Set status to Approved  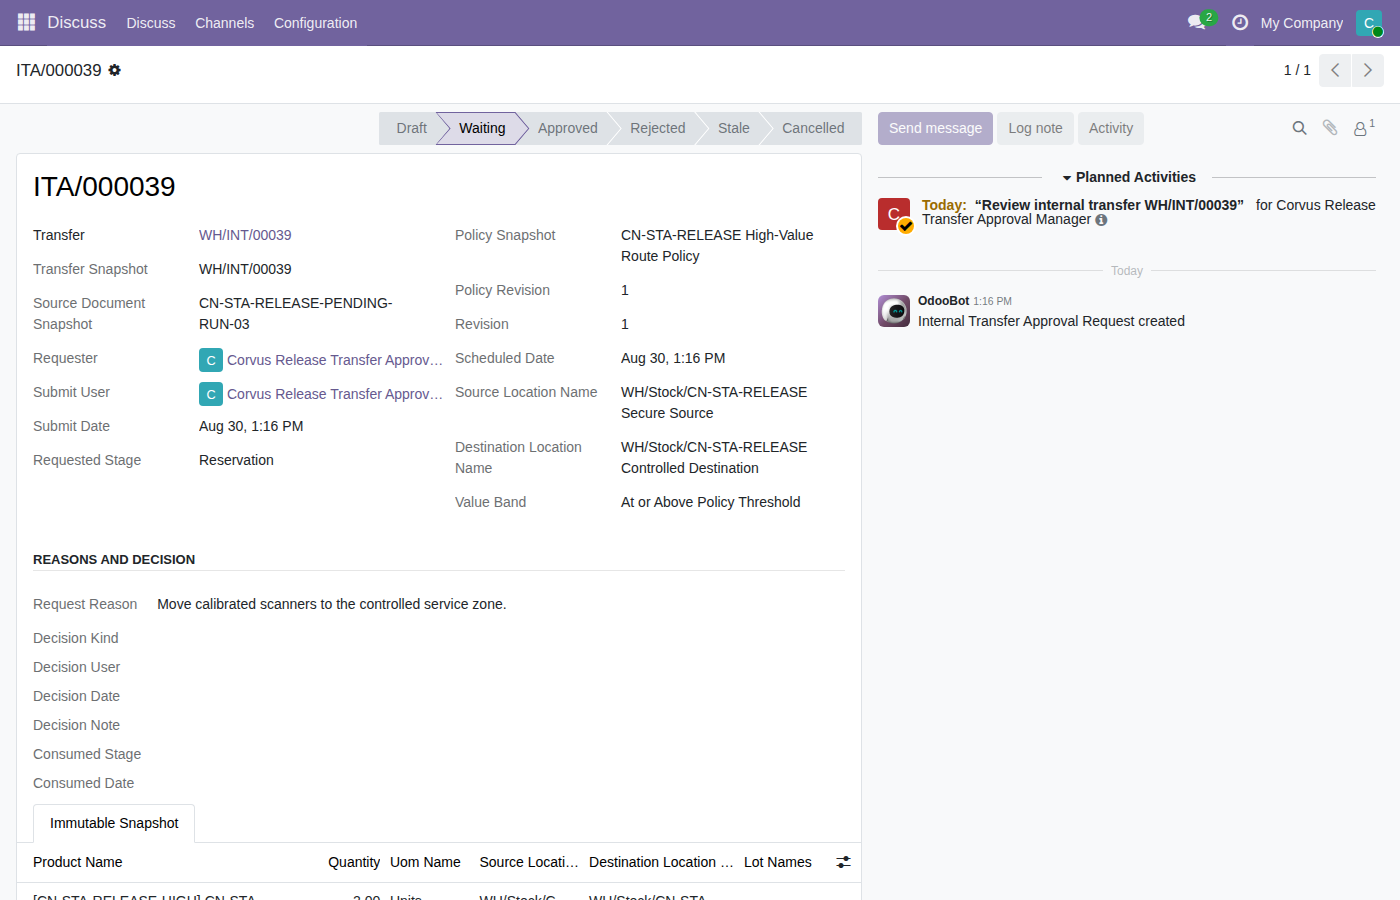click(568, 128)
